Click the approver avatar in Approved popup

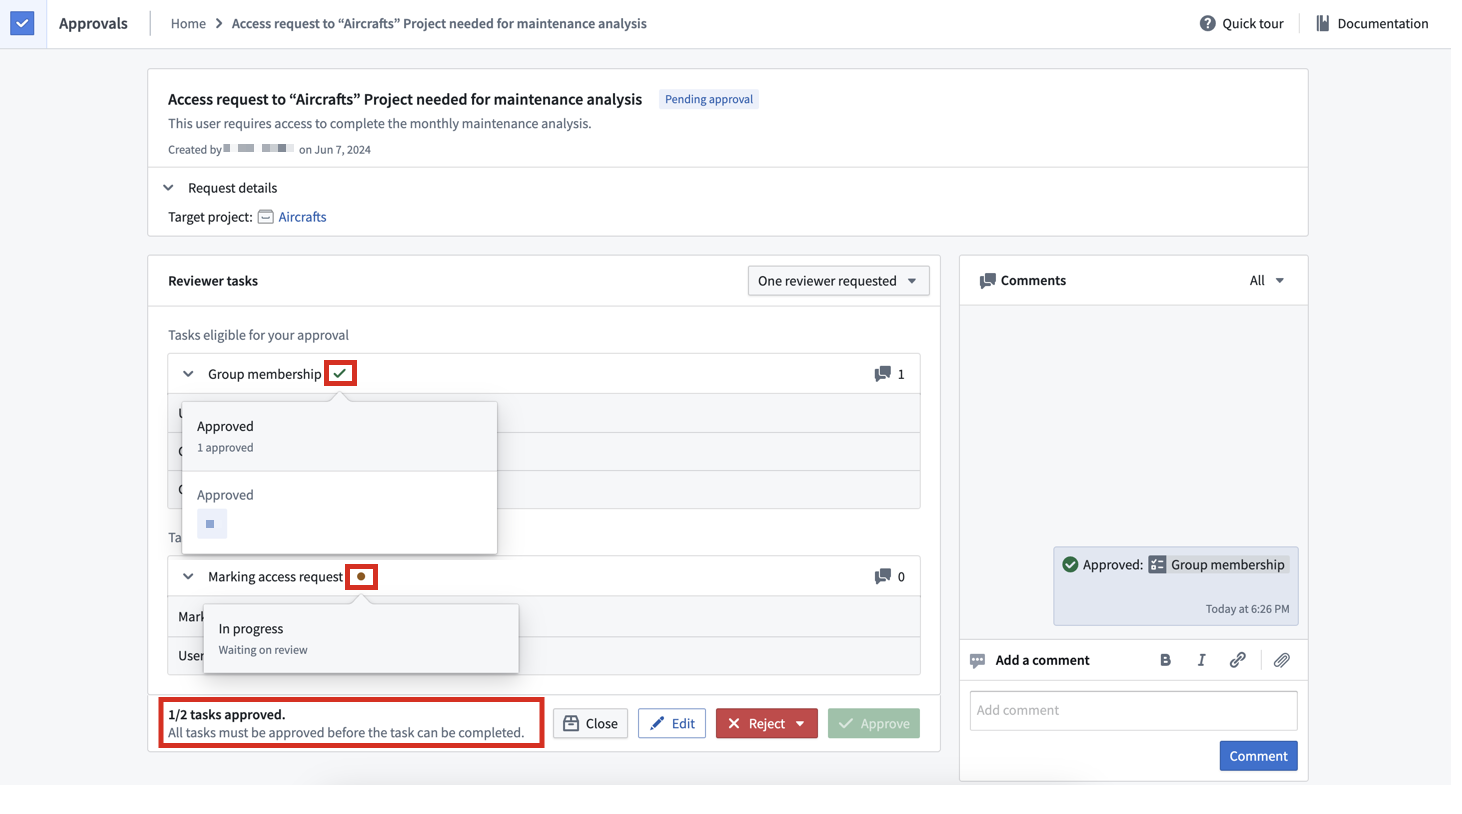click(x=212, y=524)
